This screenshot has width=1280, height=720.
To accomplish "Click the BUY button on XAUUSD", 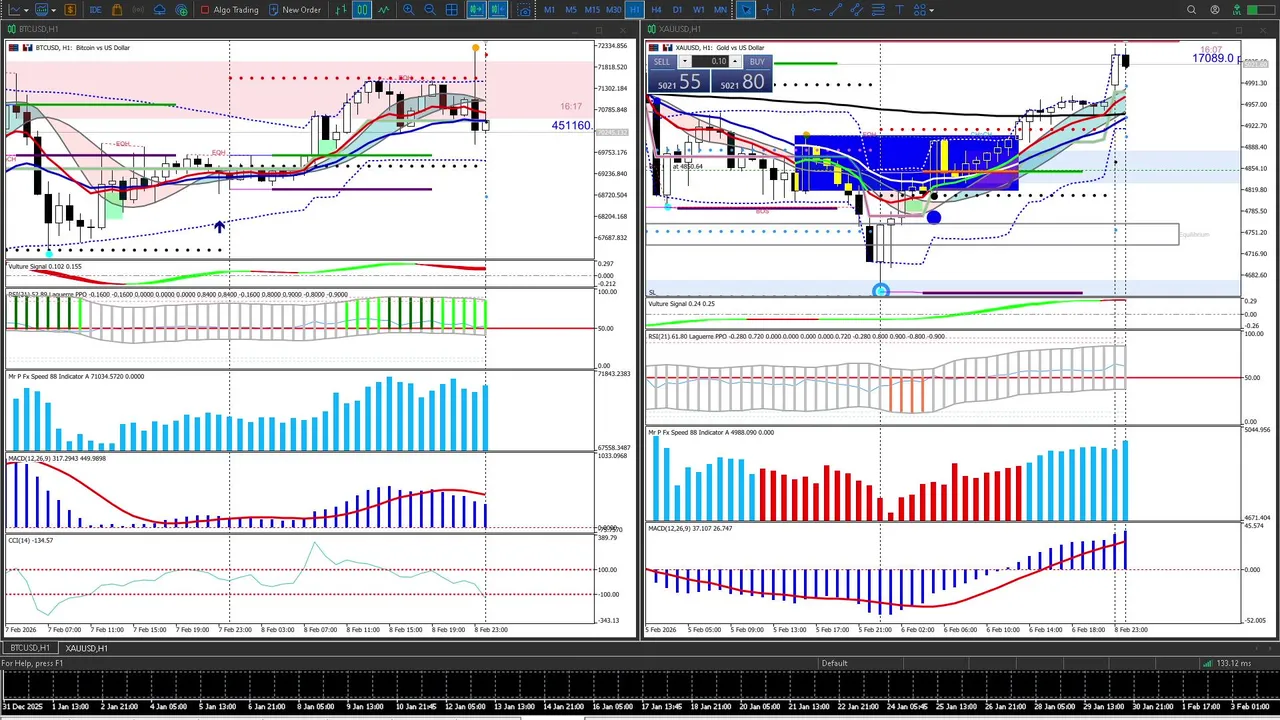I will [x=757, y=62].
